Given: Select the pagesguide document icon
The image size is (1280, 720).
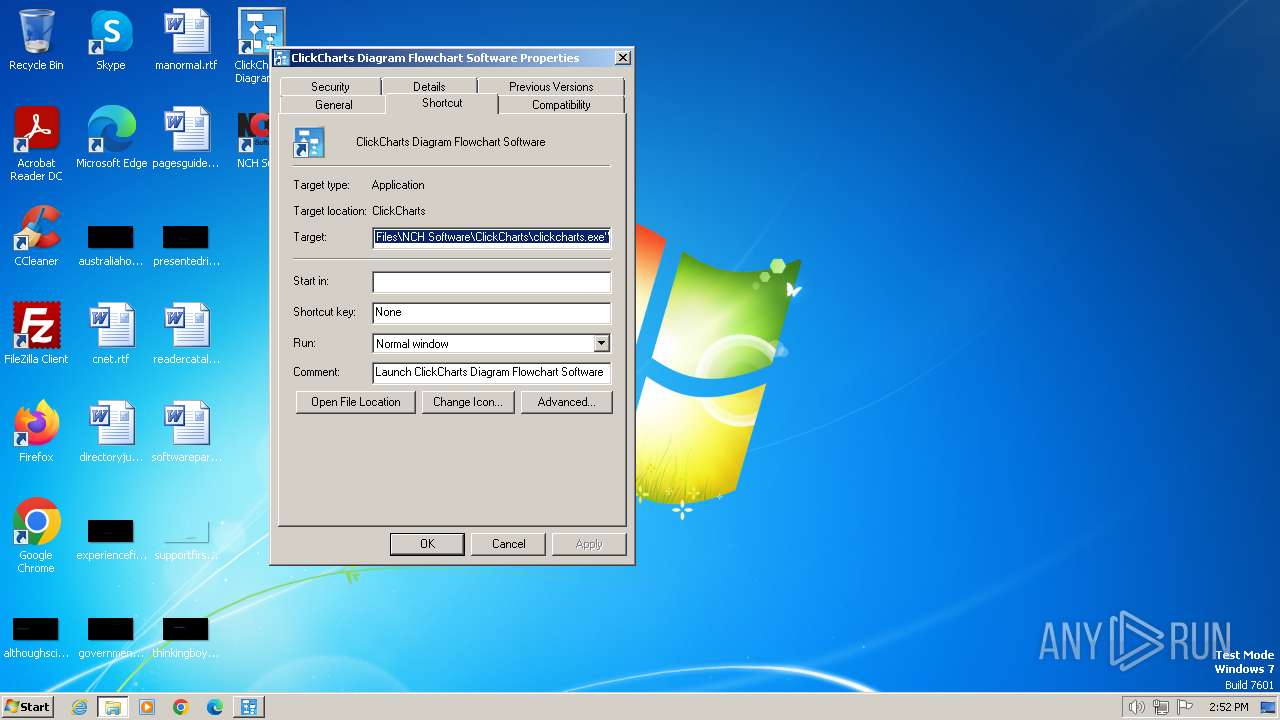Looking at the screenshot, I should click(186, 138).
